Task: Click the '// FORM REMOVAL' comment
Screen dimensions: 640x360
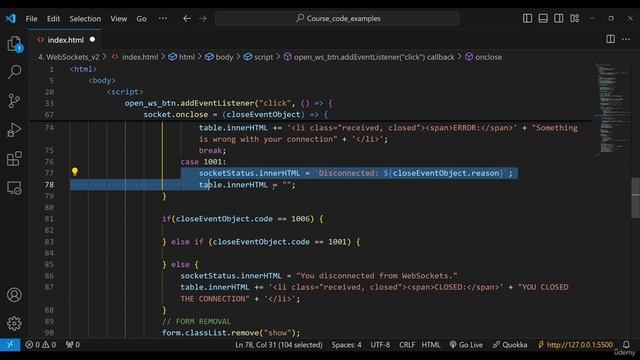Action: 196,321
